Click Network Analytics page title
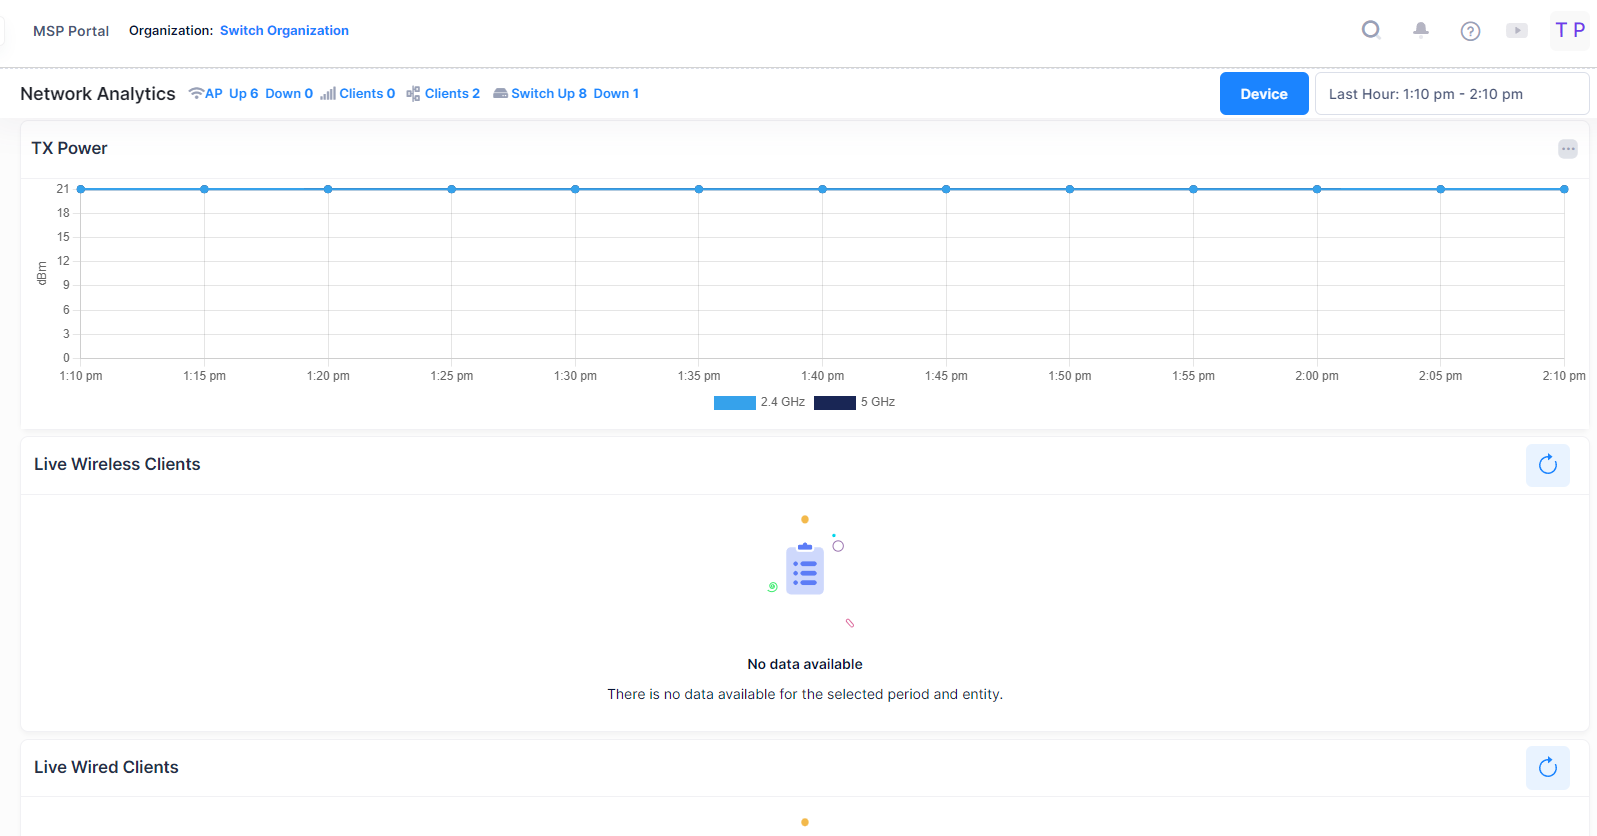The height and width of the screenshot is (836, 1597). [x=98, y=94]
